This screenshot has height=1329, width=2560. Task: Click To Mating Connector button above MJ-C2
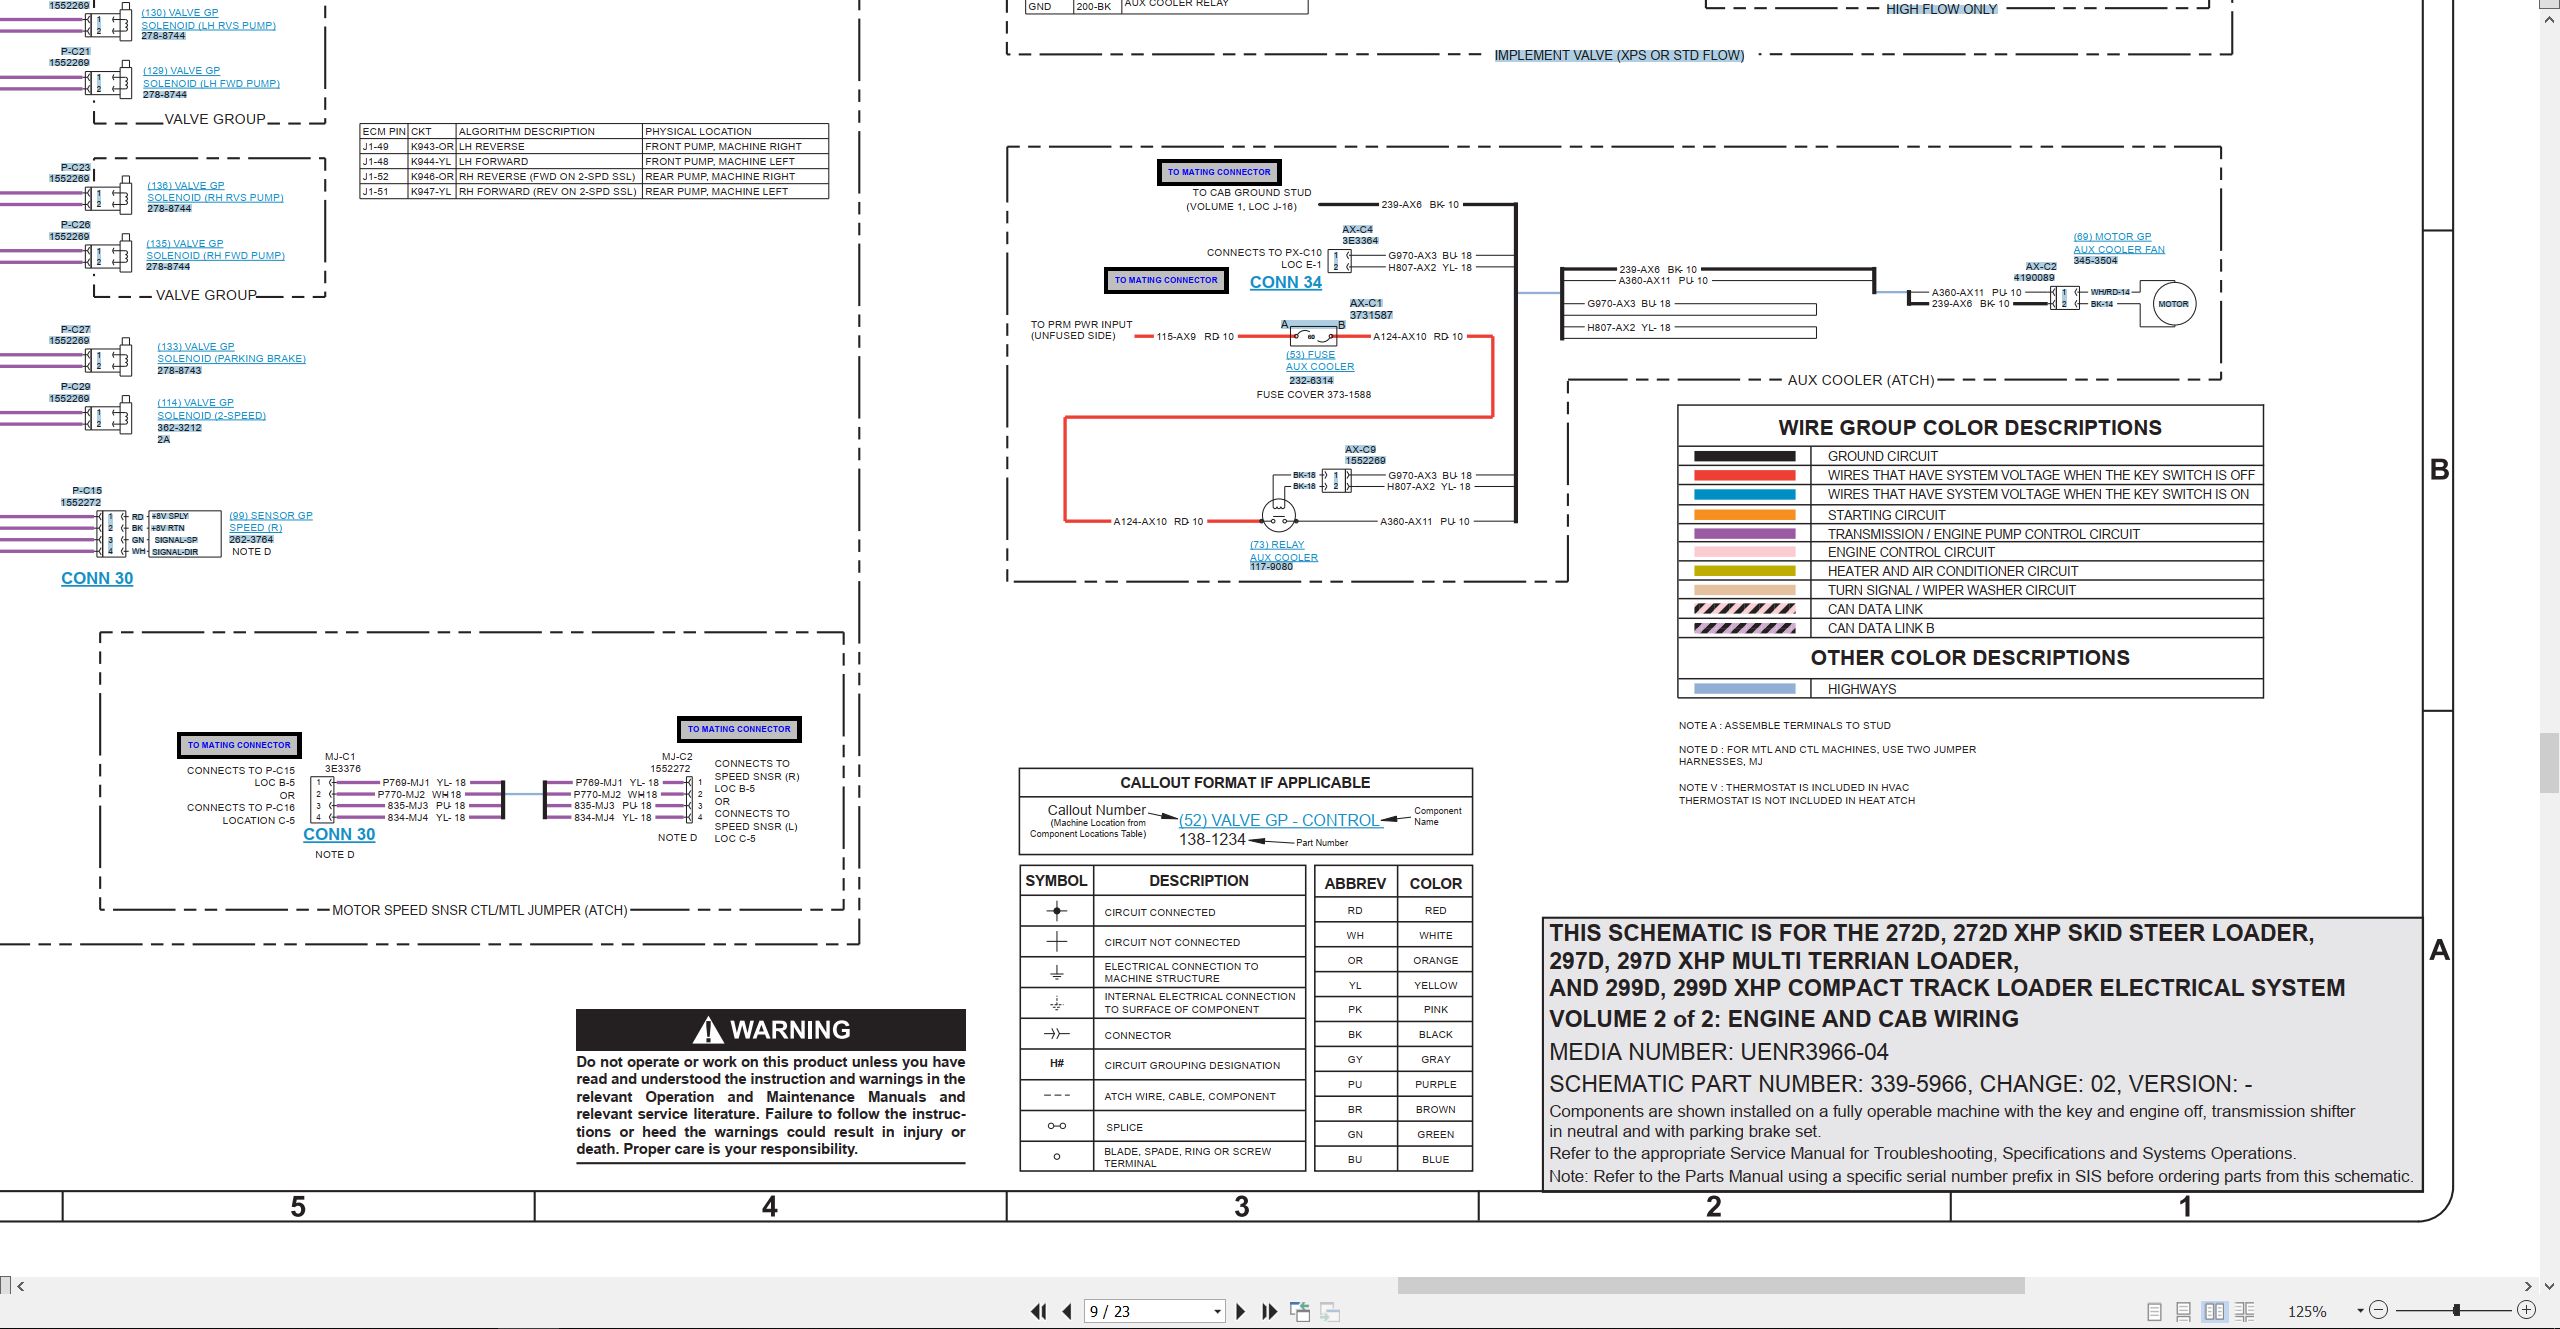point(739,729)
